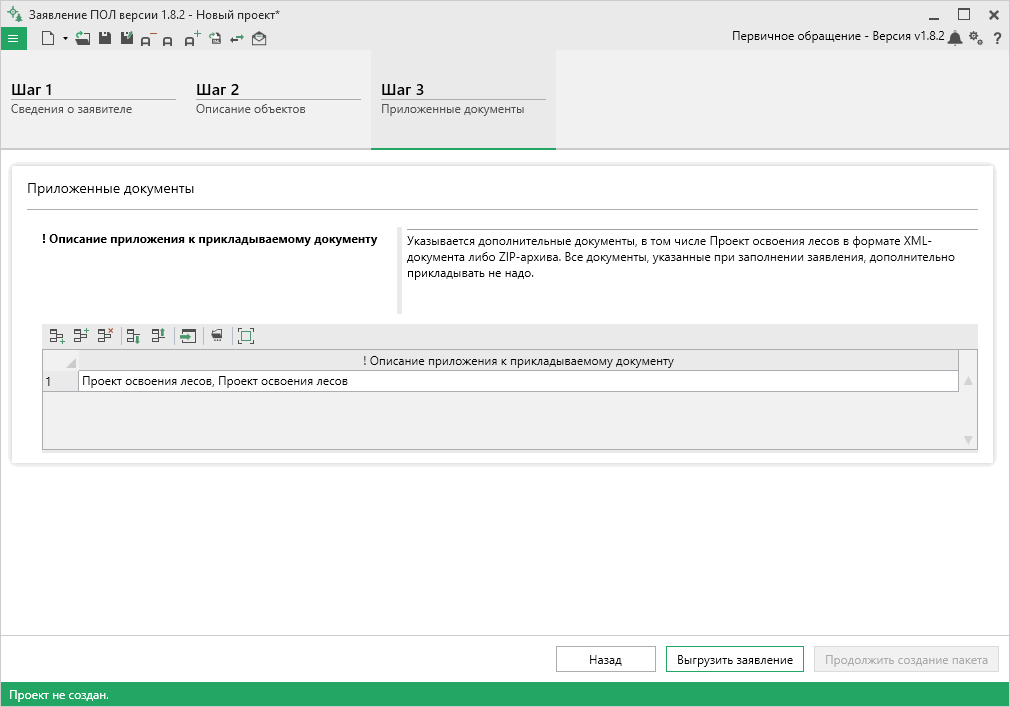Select Шаг 3 Приложенные документы tab
The height and width of the screenshot is (707, 1010).
coord(463,99)
